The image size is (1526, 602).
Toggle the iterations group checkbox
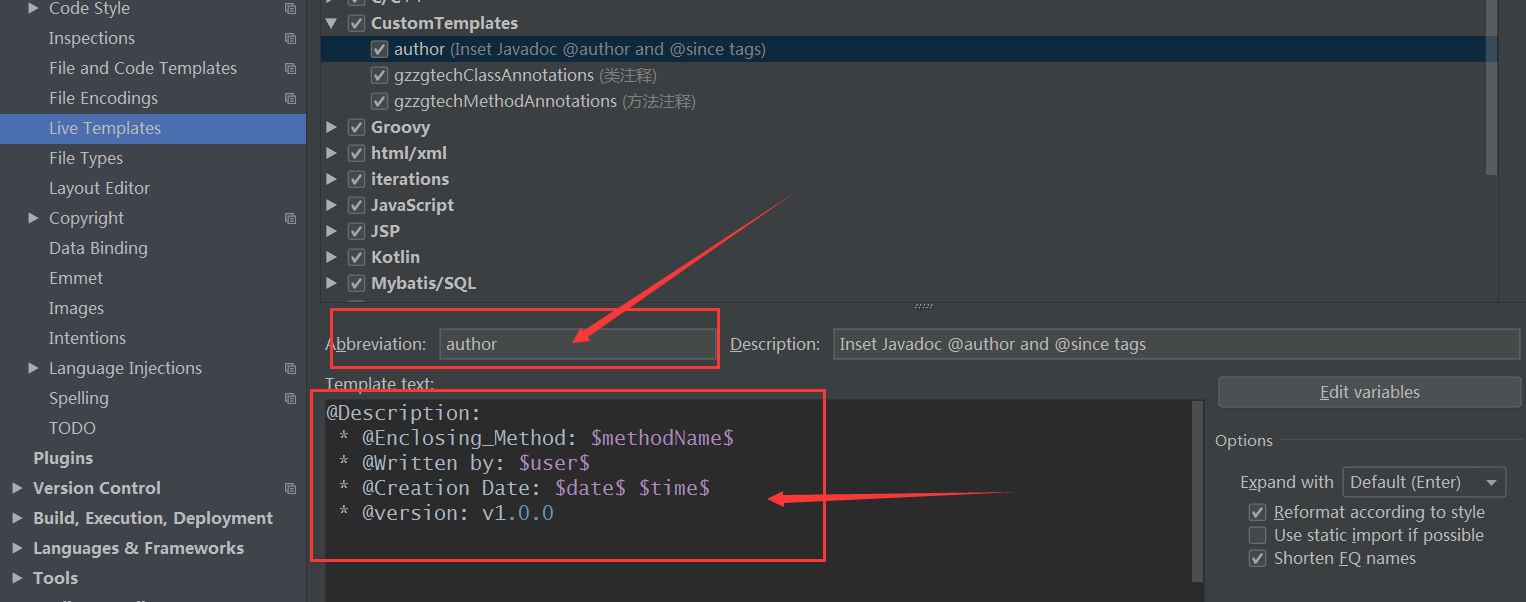coord(356,179)
